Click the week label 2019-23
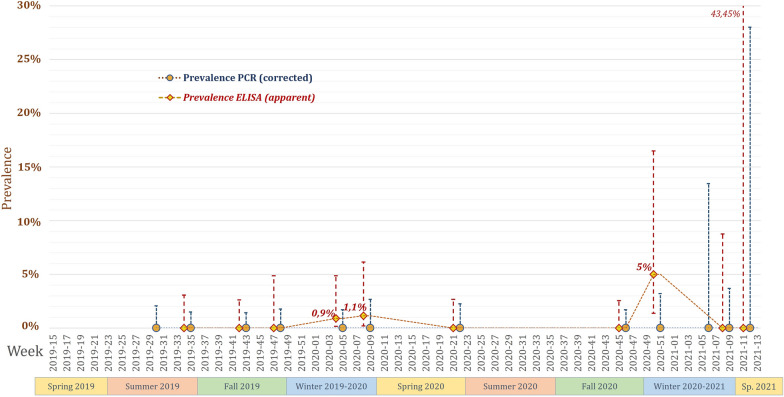Image resolution: width=784 pixels, height=397 pixels. click(x=108, y=354)
